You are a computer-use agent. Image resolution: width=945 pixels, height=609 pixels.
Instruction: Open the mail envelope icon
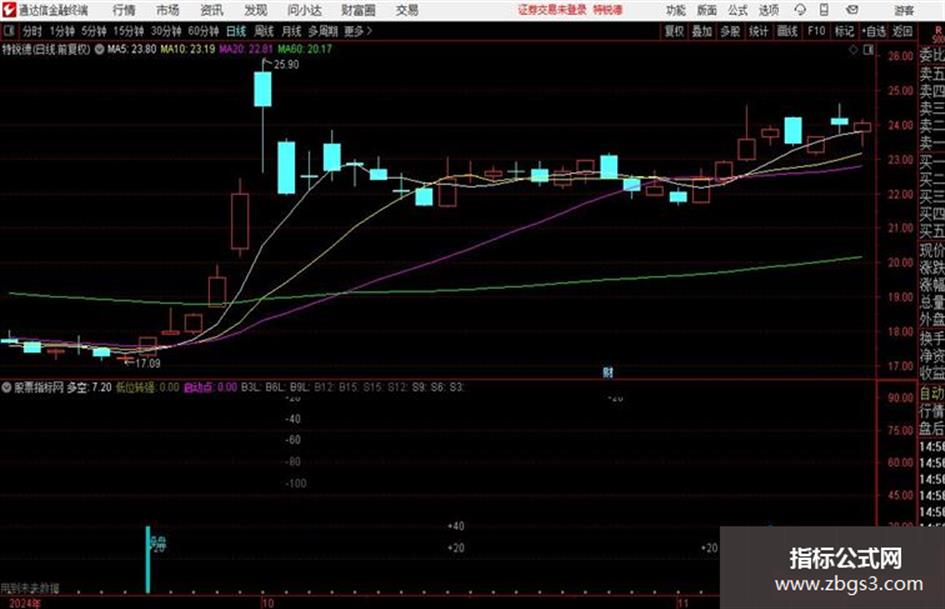[852, 10]
